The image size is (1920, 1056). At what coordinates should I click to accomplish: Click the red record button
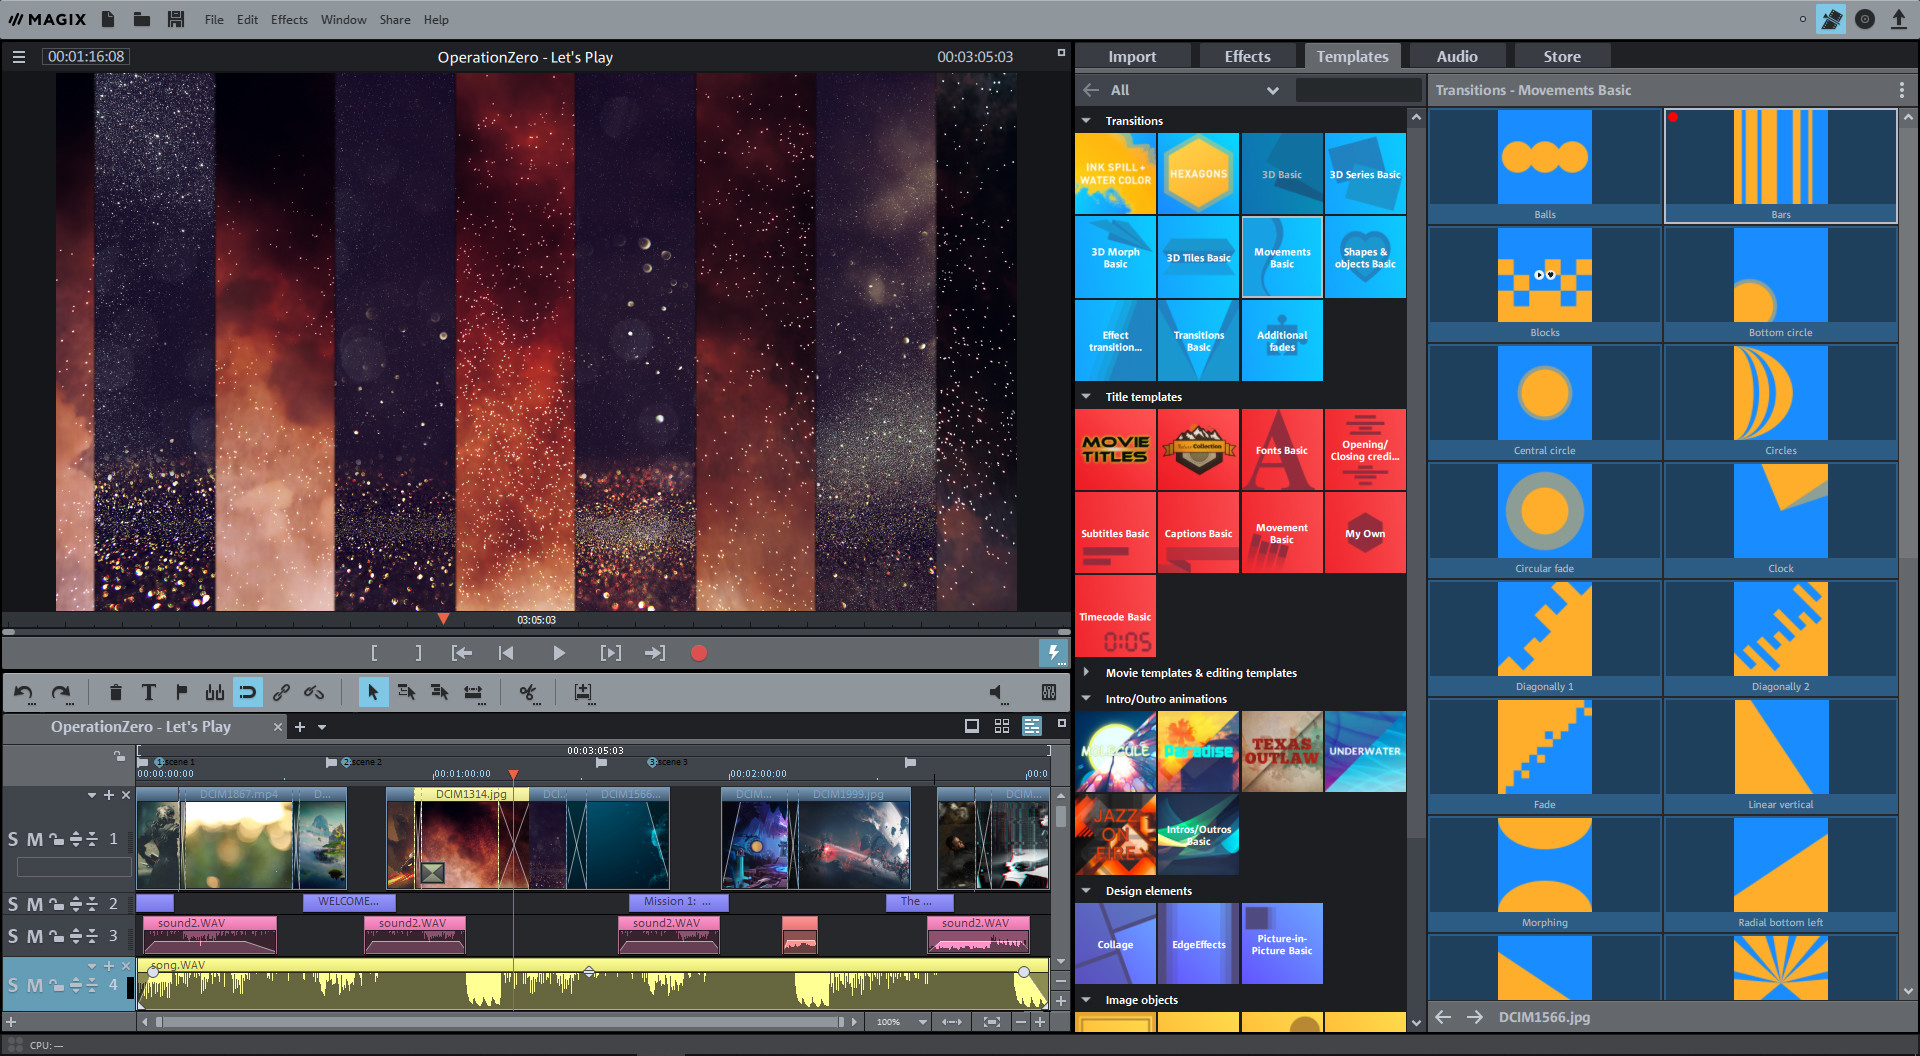(698, 652)
